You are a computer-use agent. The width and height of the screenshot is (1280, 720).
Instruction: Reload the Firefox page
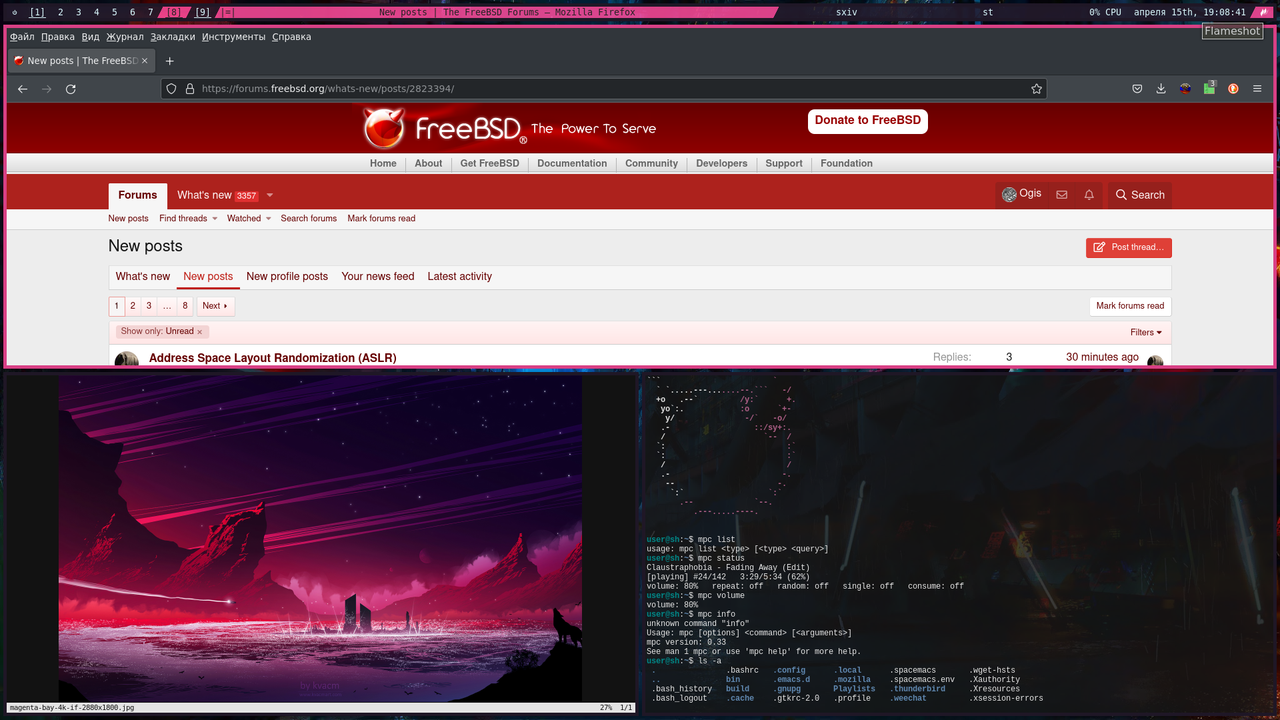pyautogui.click(x=71, y=89)
